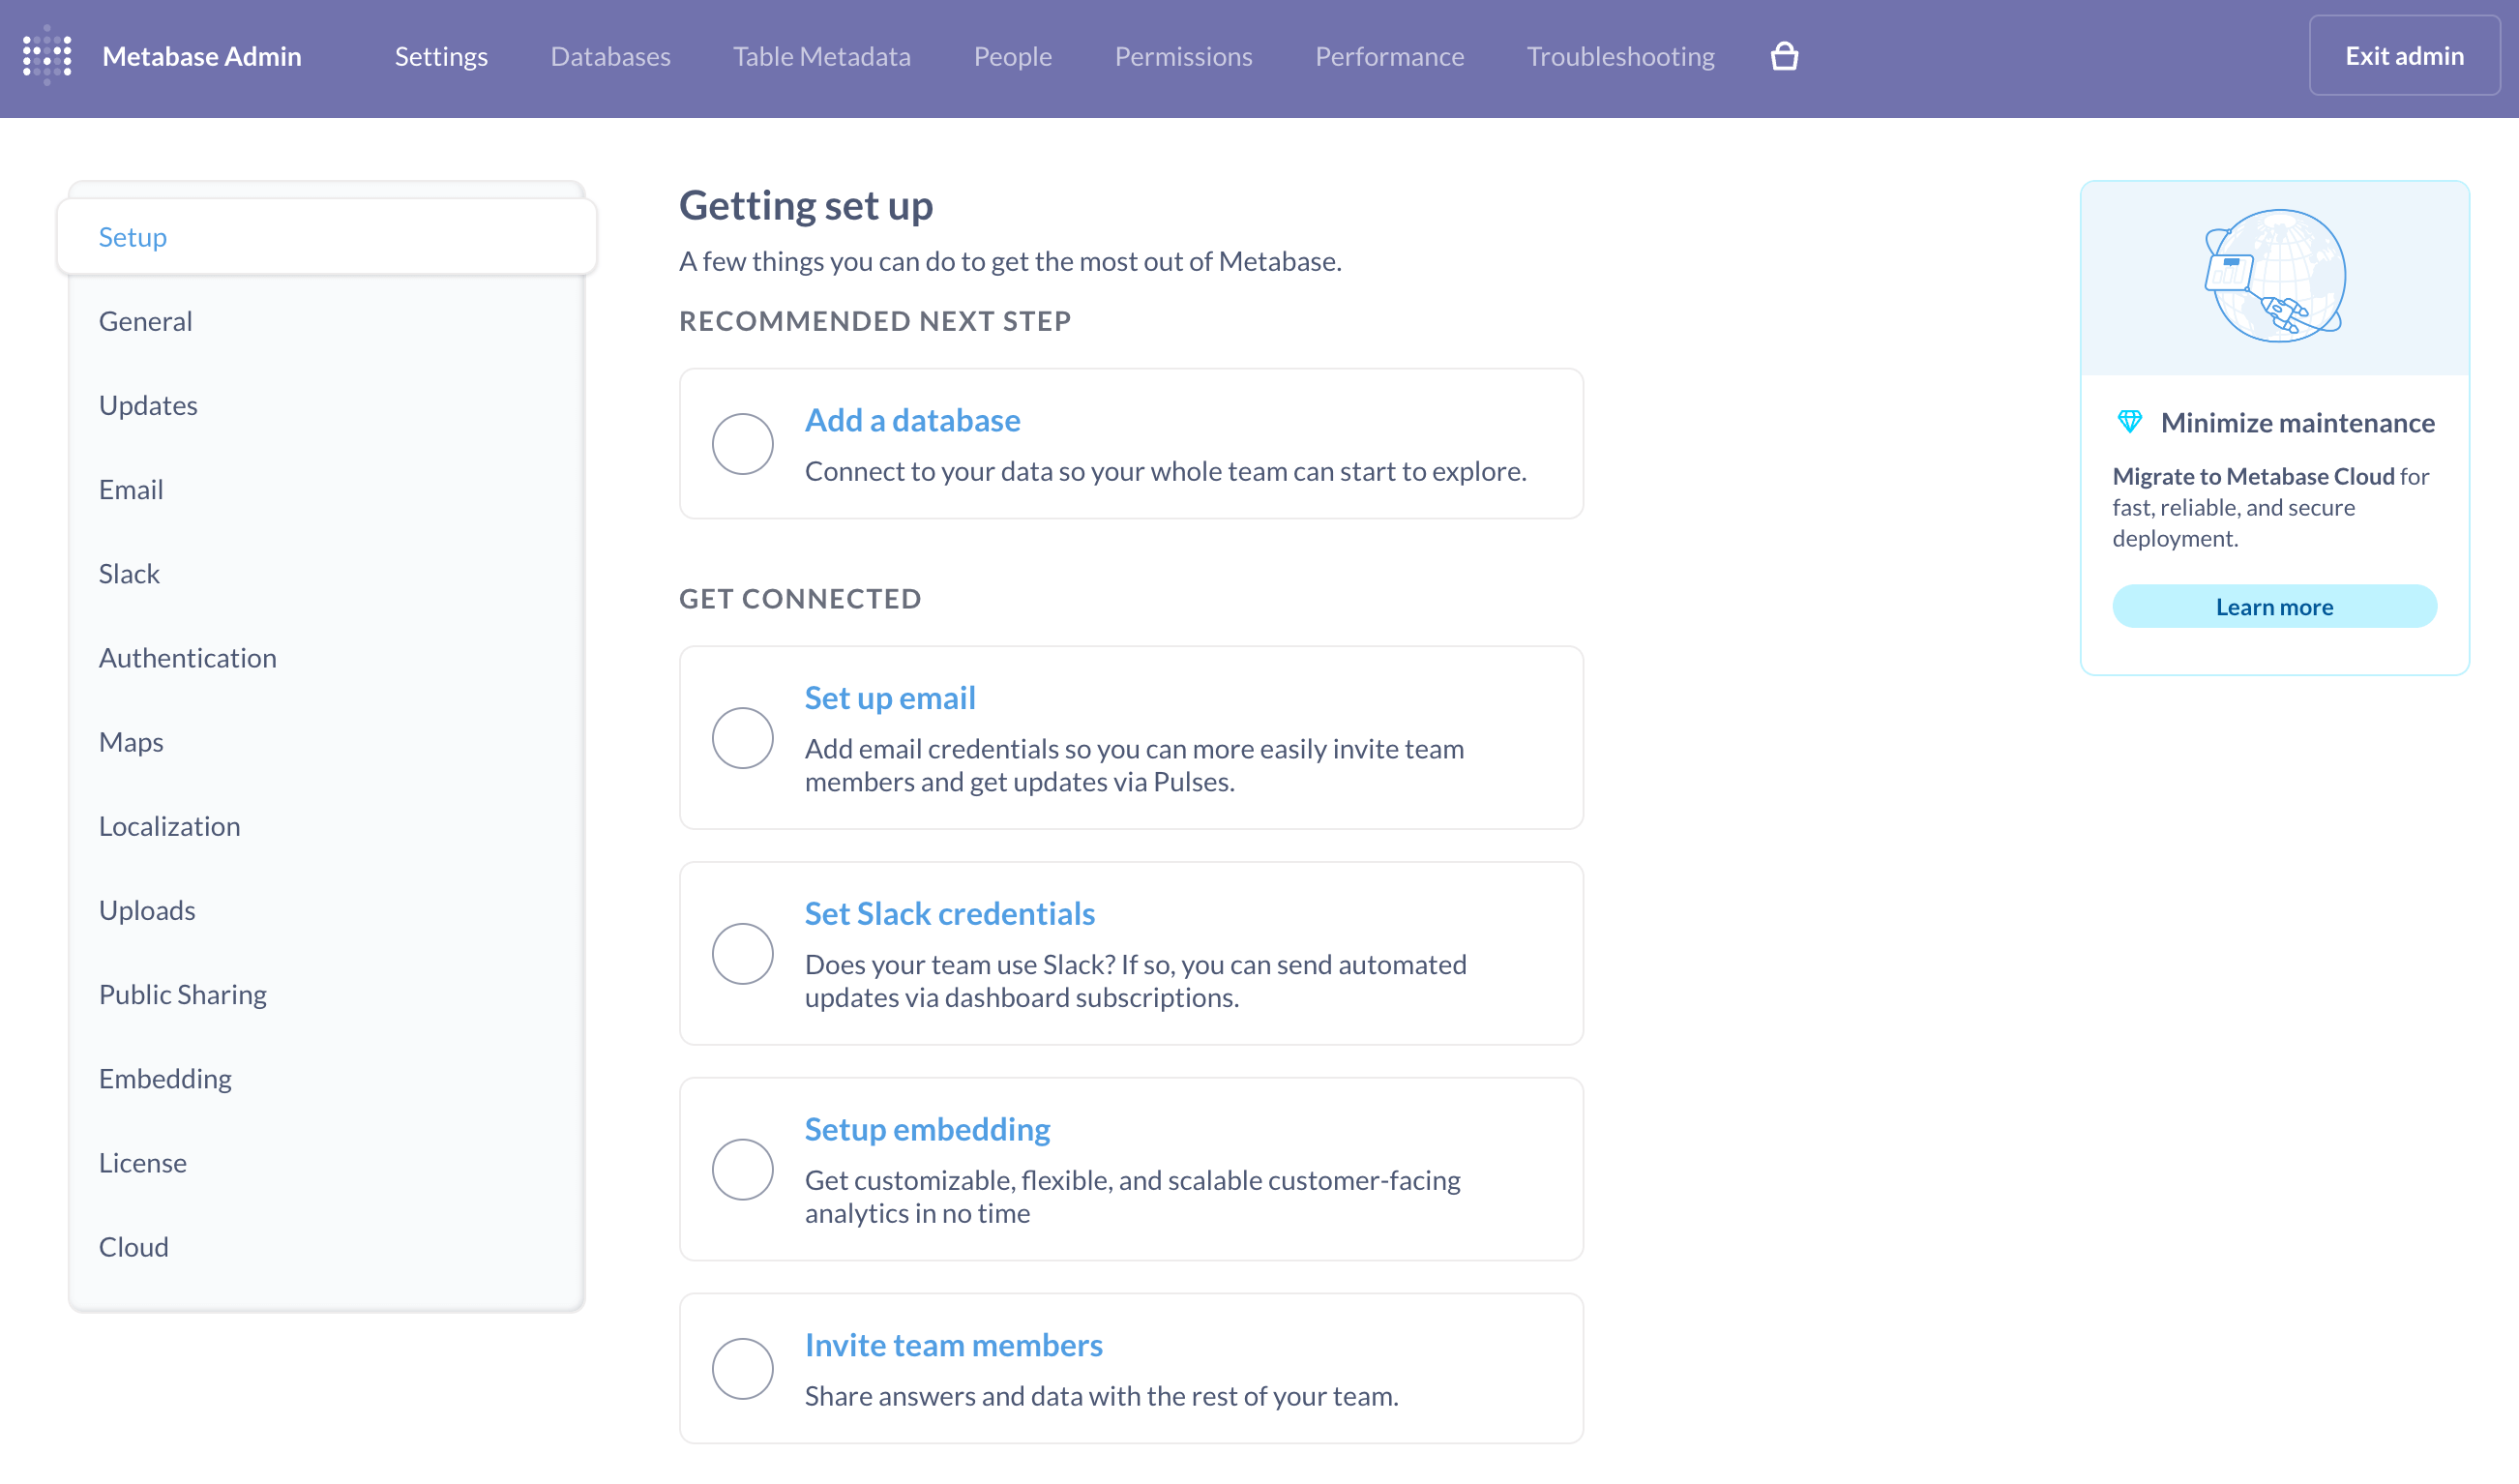Screen dimensions: 2519x1484
Task: Go to the People tab
Action: (x=1012, y=56)
